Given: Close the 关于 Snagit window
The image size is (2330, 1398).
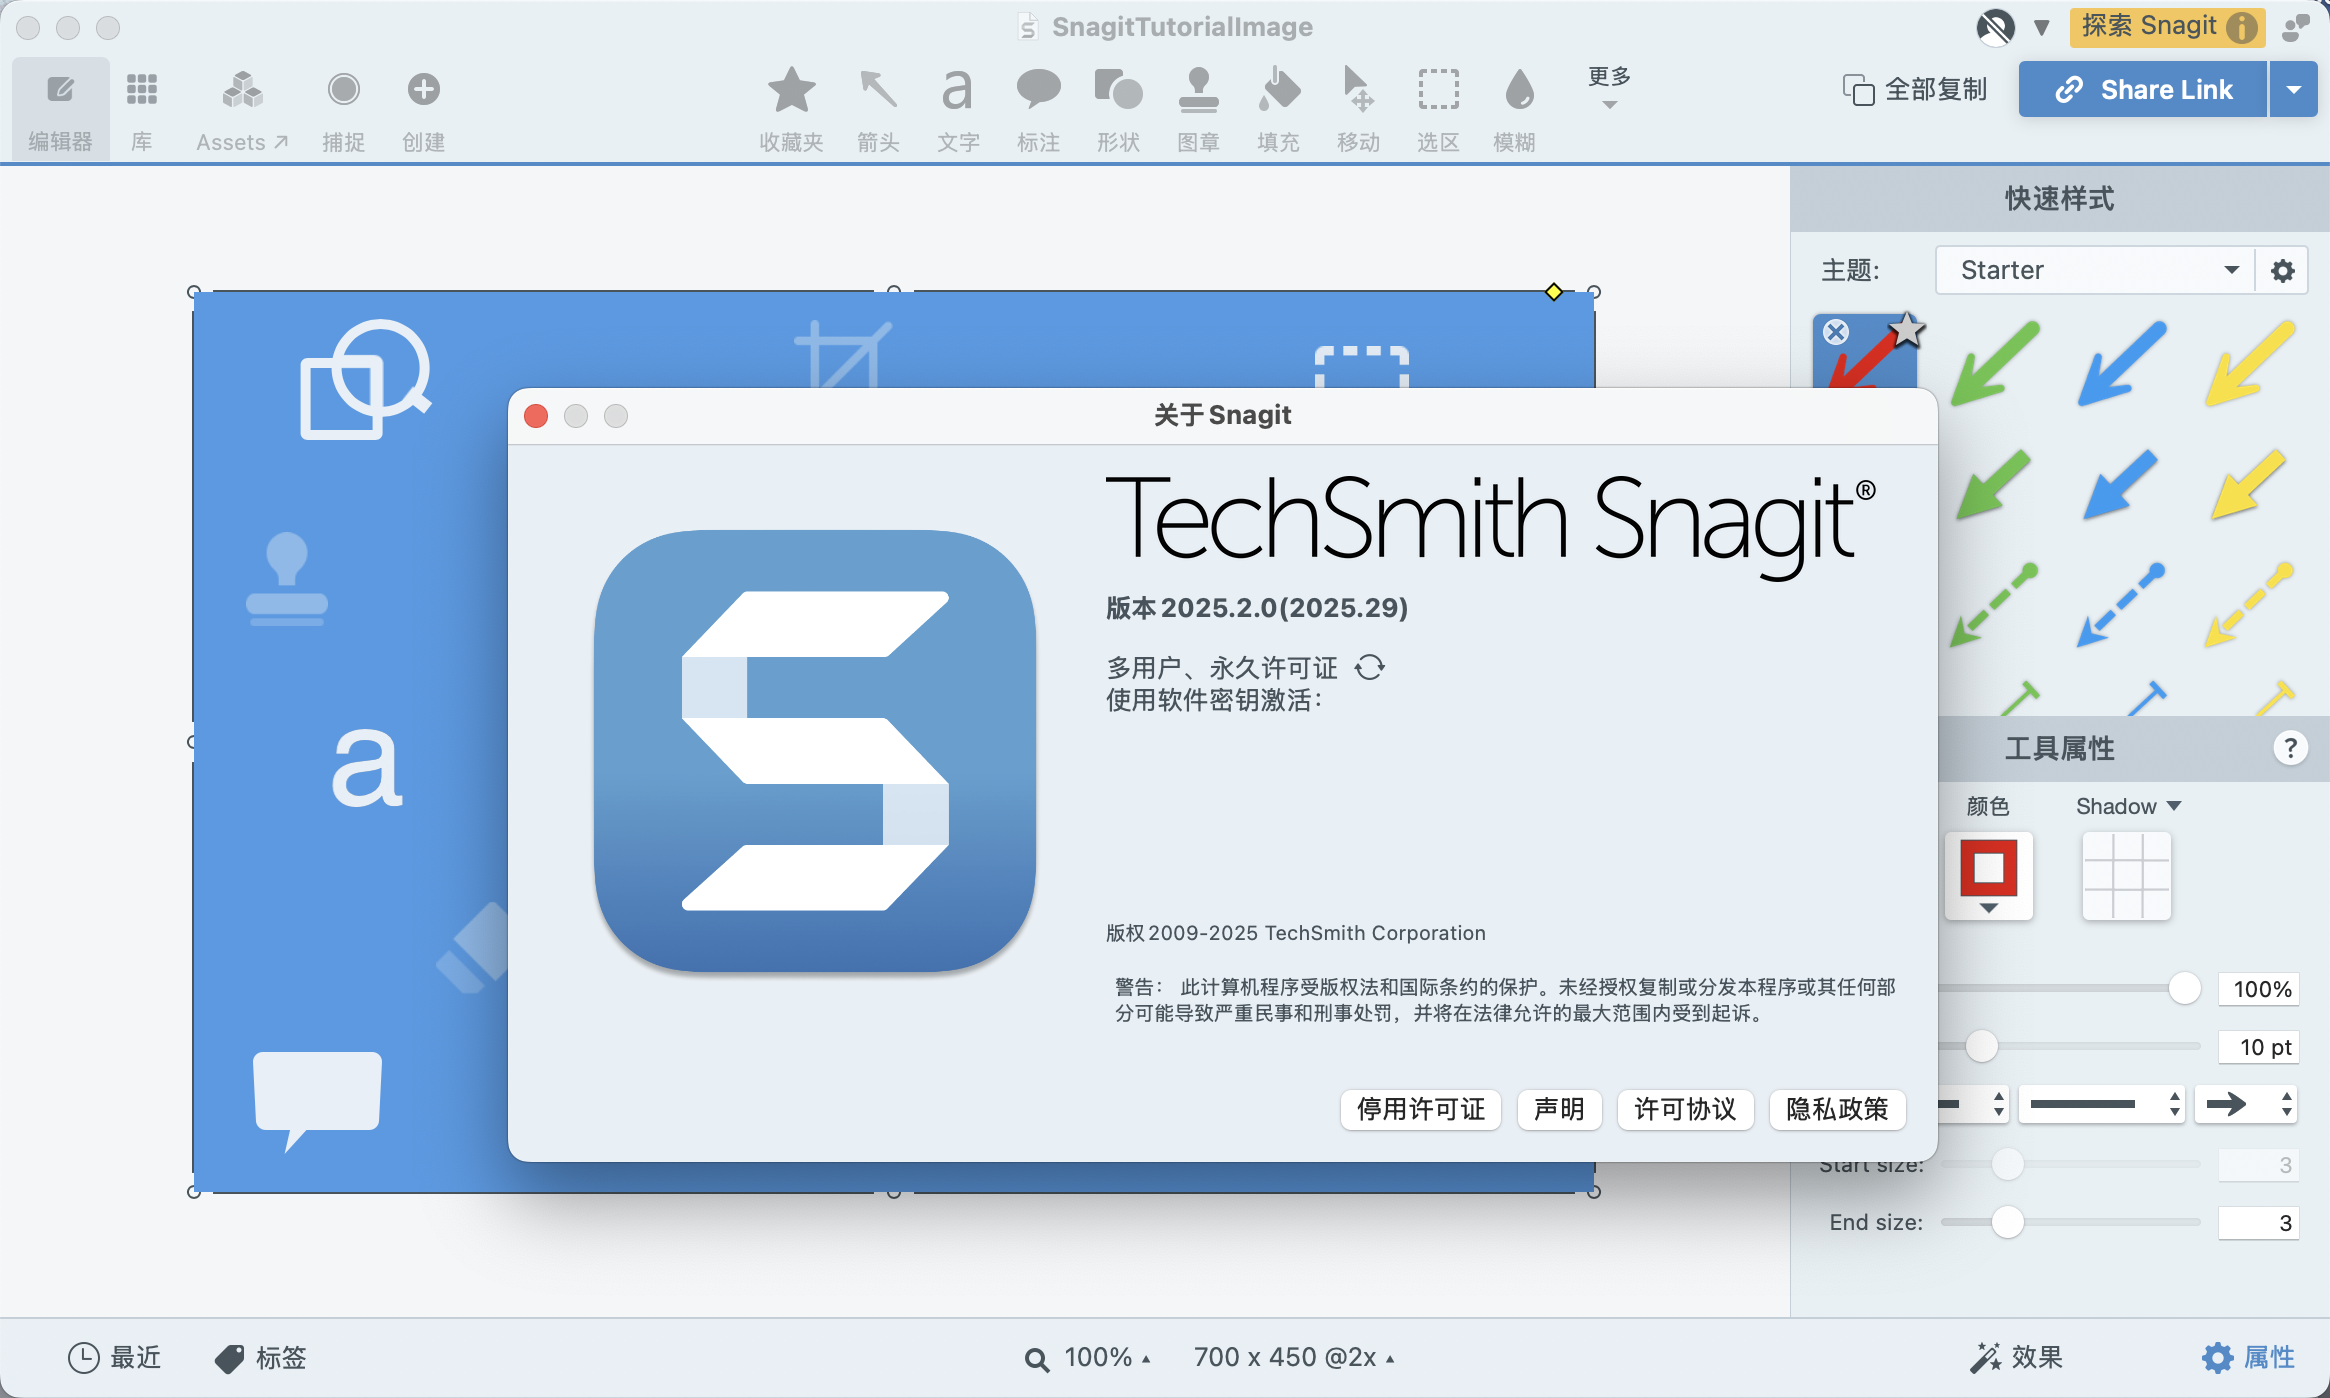Looking at the screenshot, I should pyautogui.click(x=536, y=415).
